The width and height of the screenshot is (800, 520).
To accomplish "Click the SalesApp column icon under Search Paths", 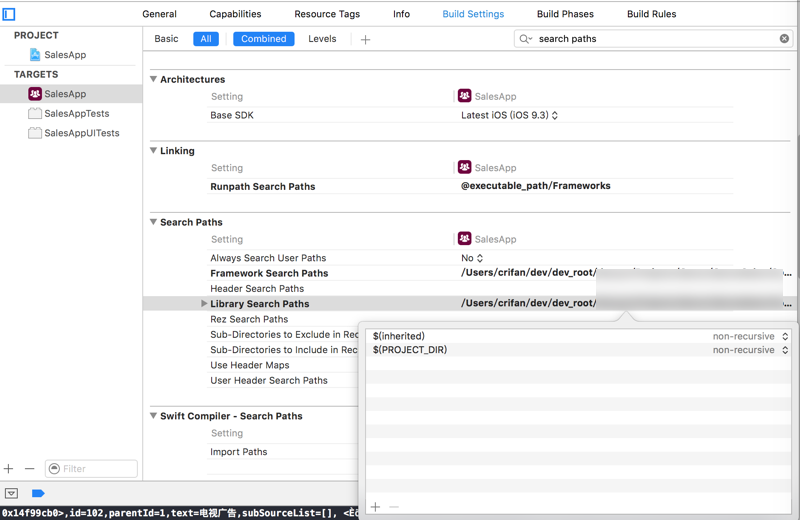I will pyautogui.click(x=464, y=238).
